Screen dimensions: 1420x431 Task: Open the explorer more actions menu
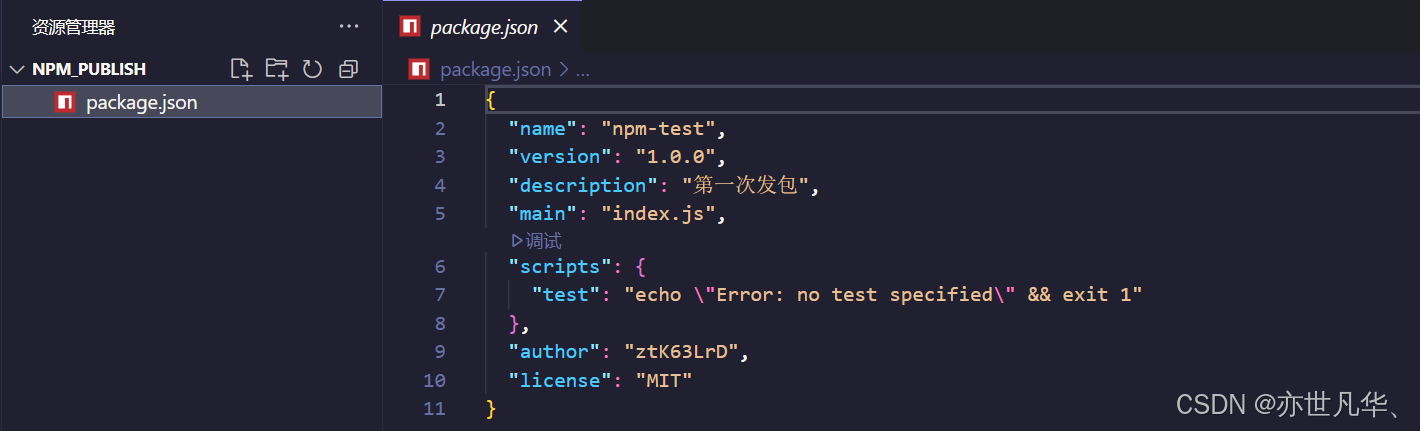click(348, 27)
